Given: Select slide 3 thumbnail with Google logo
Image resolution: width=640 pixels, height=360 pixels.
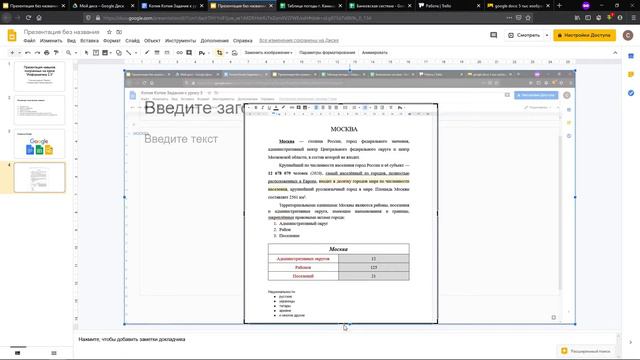Looking at the screenshot, I should coord(39,144).
